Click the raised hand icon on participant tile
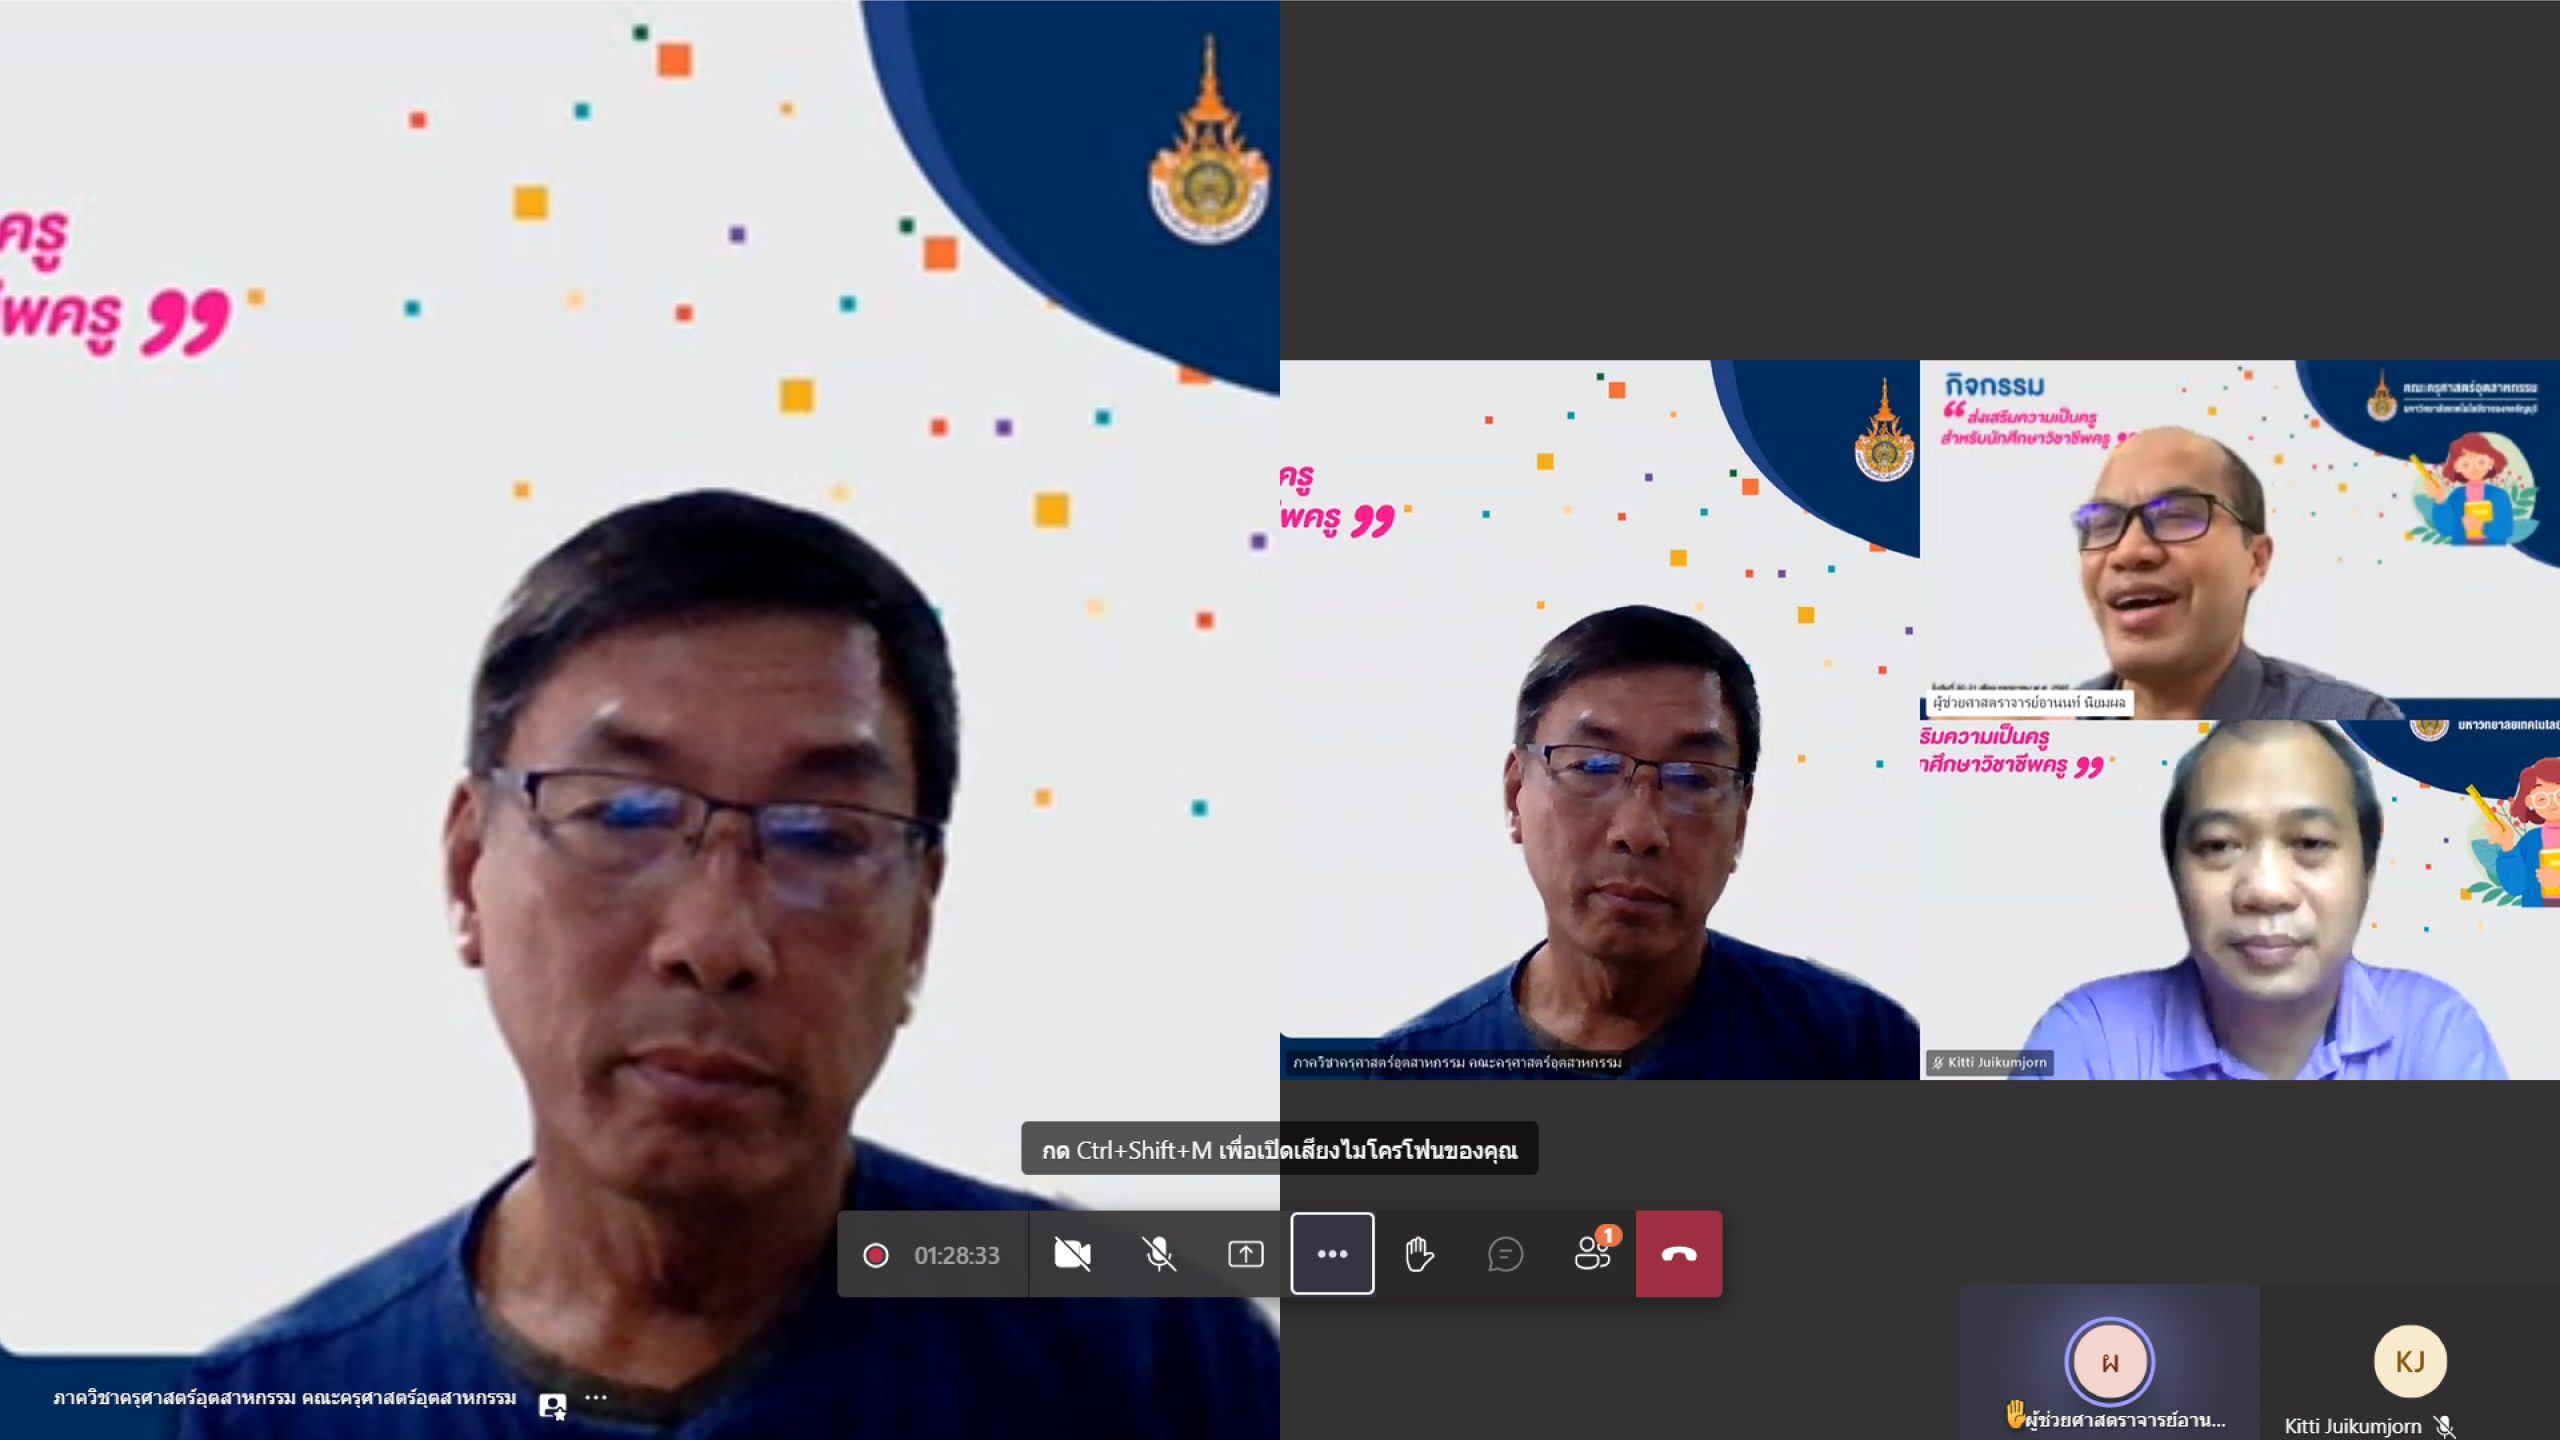Viewport: 2560px width, 1440px height. (2016, 1414)
